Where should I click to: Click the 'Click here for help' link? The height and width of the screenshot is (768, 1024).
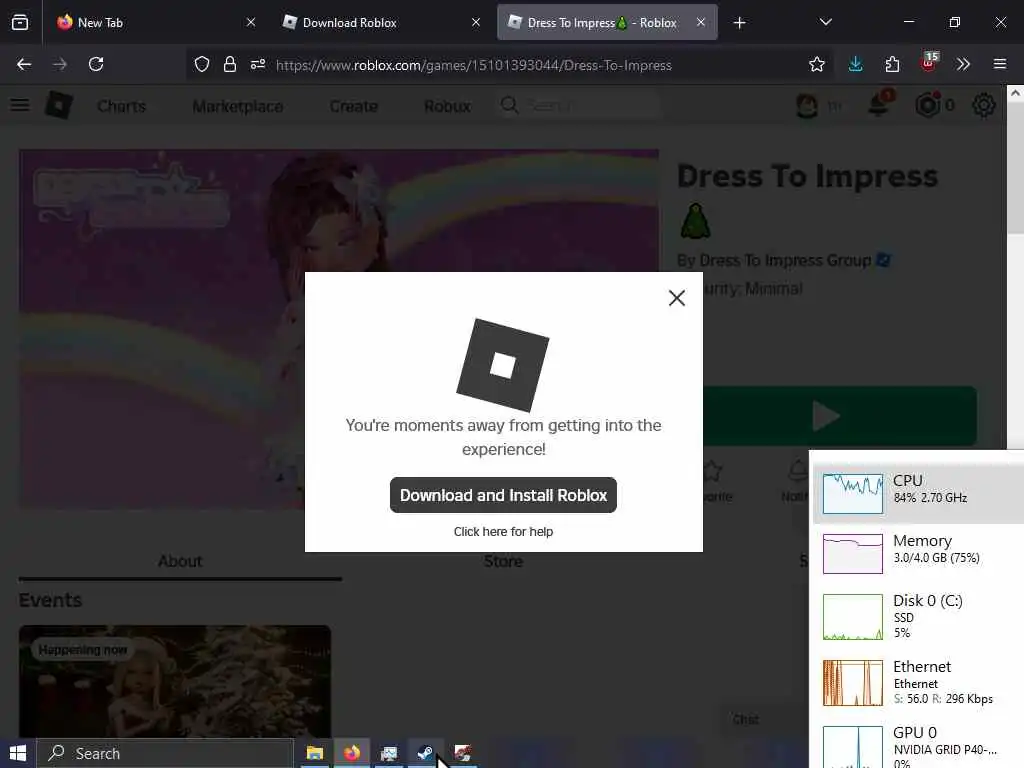504,532
